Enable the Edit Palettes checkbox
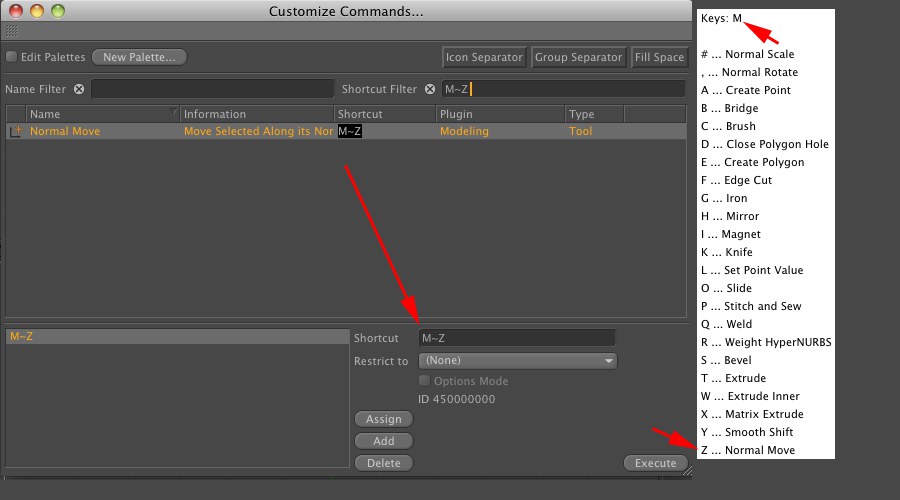The image size is (900, 500). coord(11,57)
